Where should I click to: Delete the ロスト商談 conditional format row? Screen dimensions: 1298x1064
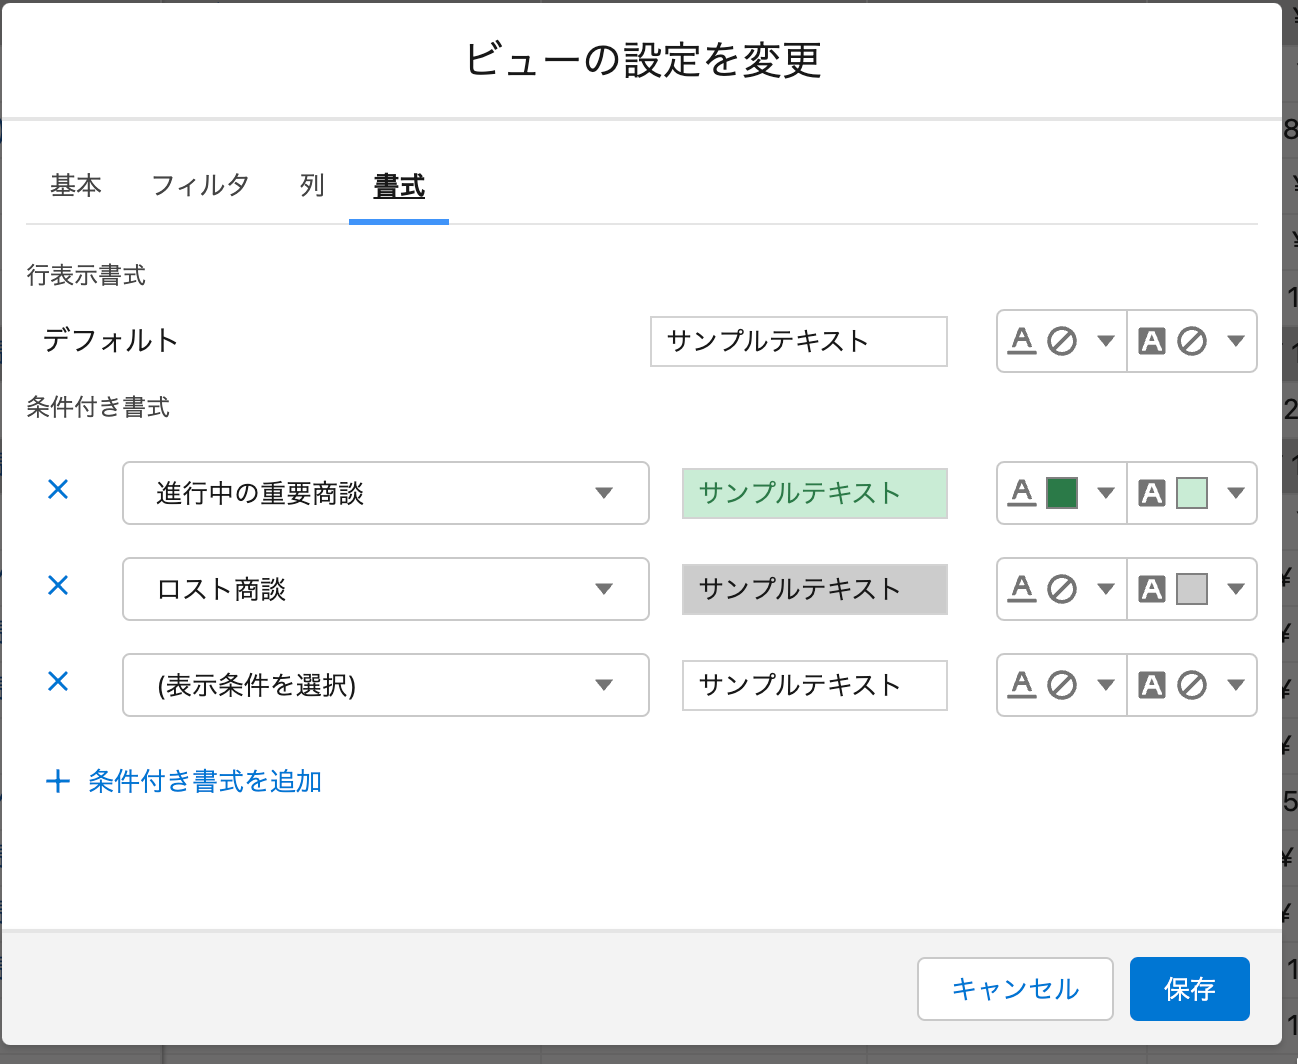[x=58, y=585]
